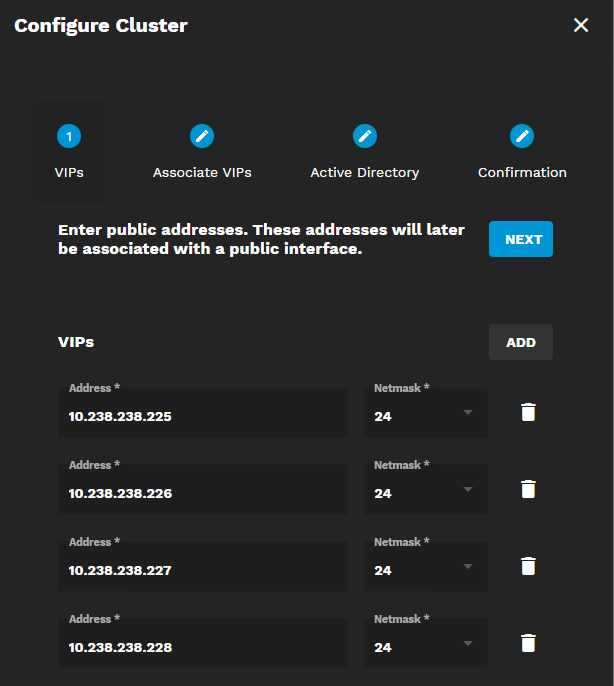Close the Configure Cluster dialog
614x686 pixels.
(581, 26)
